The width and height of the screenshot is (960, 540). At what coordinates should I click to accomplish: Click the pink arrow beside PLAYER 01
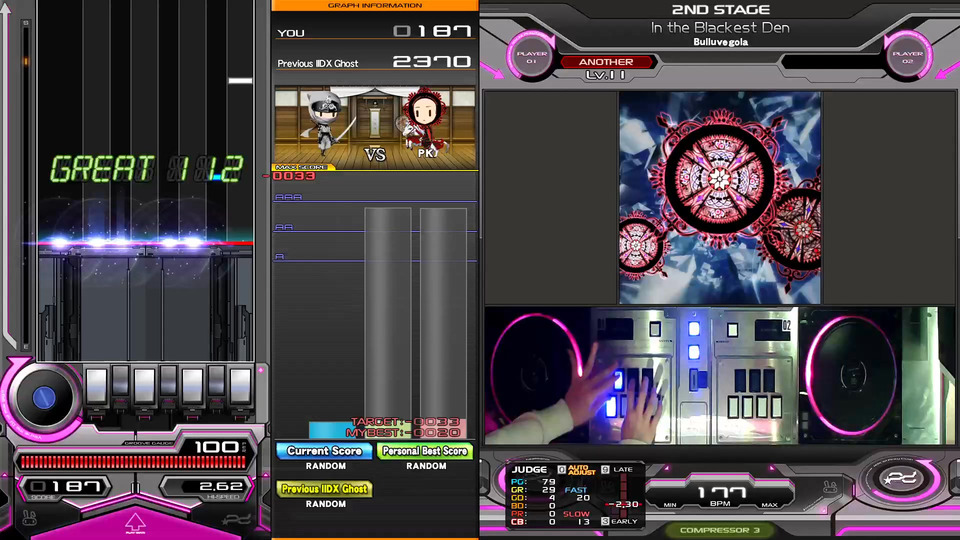coord(492,70)
